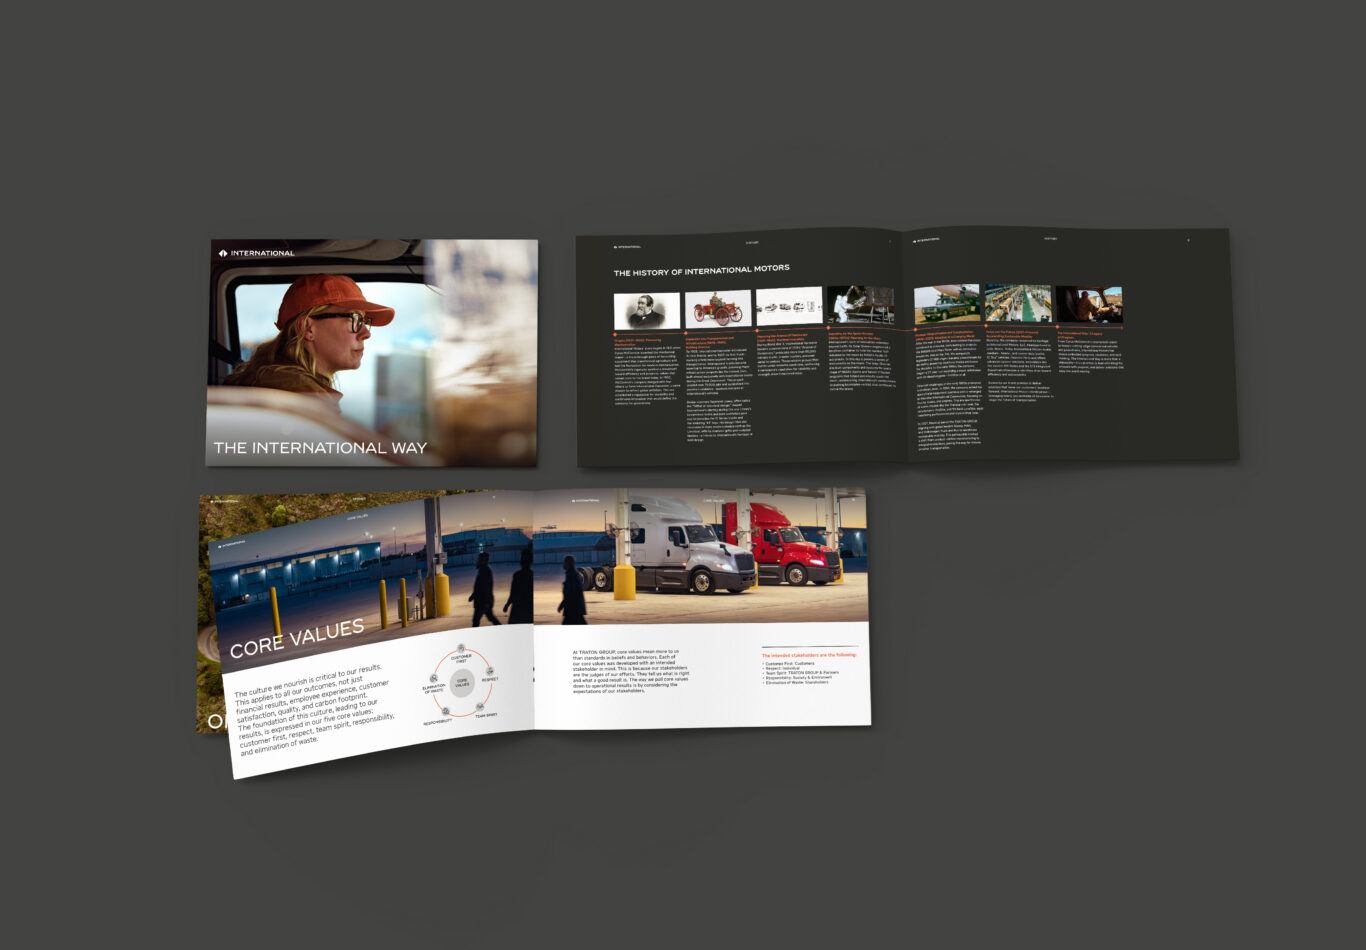Select the factory assembly line photo in the timeline
This screenshot has height=950, width=1366.
(1018, 303)
